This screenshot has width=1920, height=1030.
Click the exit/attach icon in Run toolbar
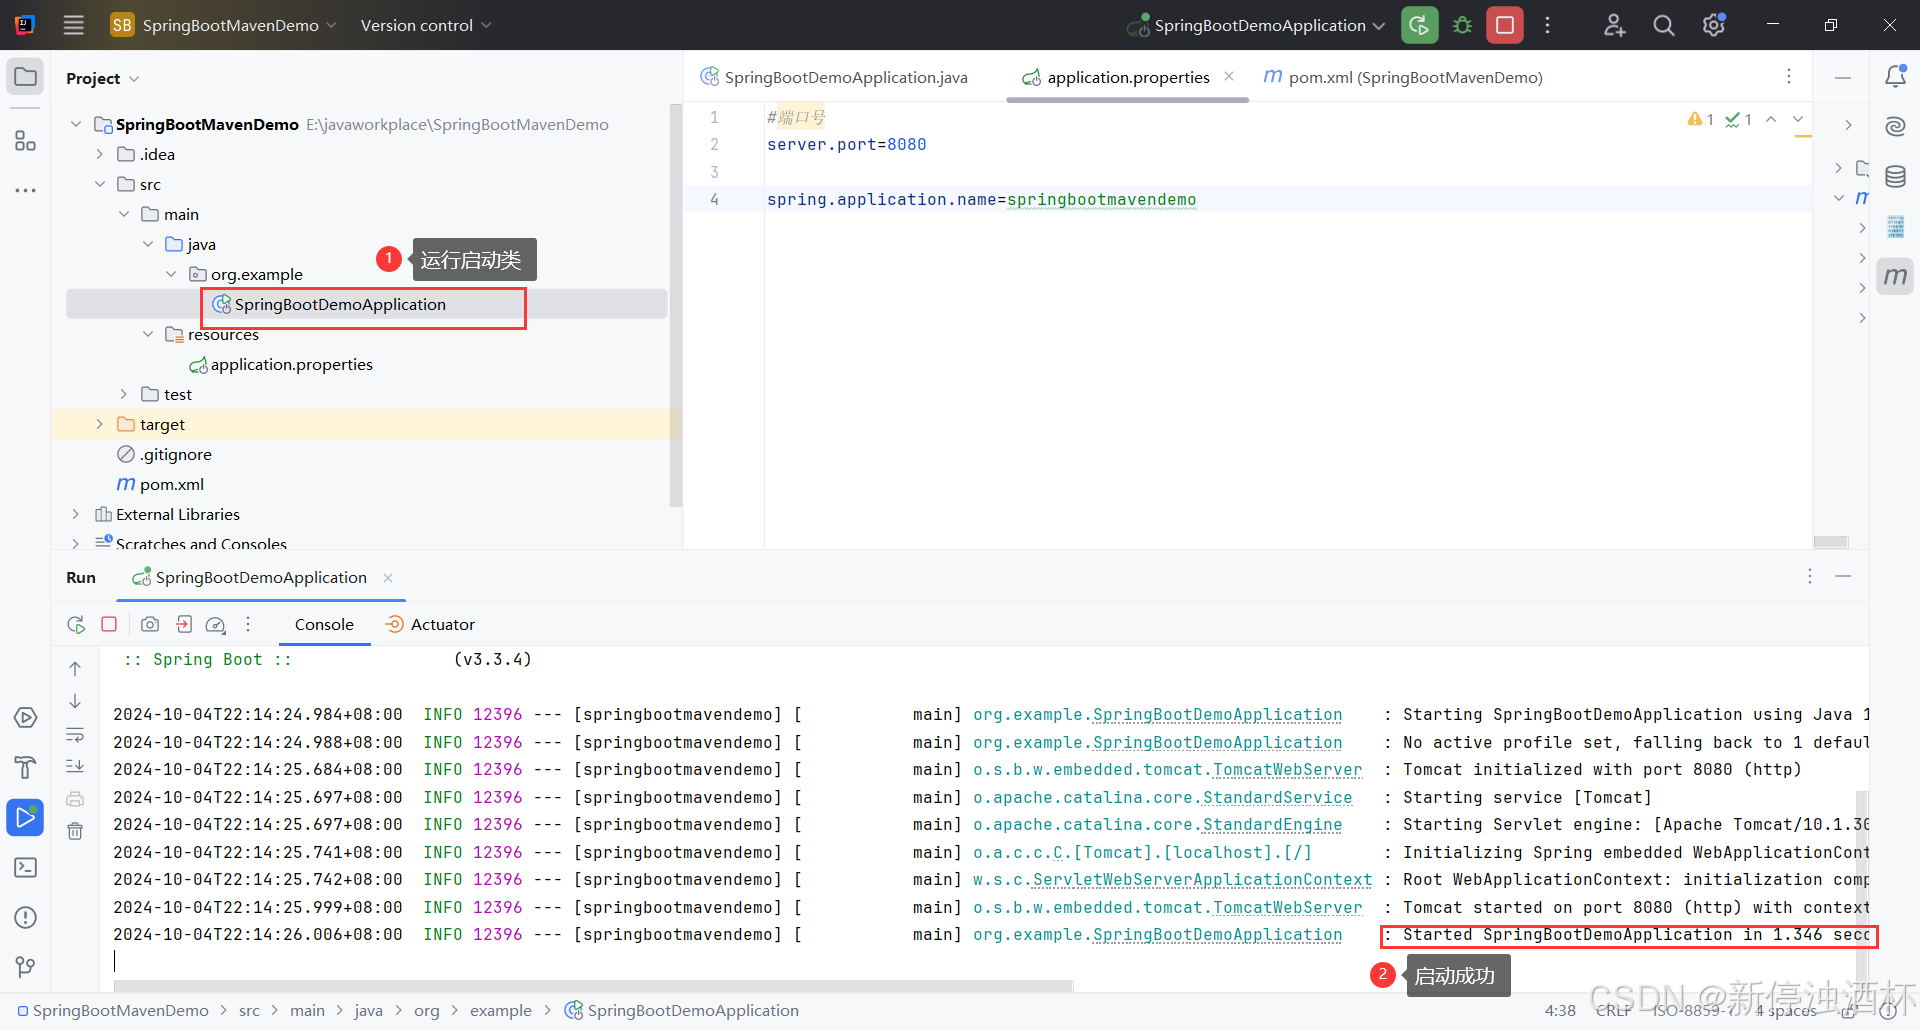(183, 624)
